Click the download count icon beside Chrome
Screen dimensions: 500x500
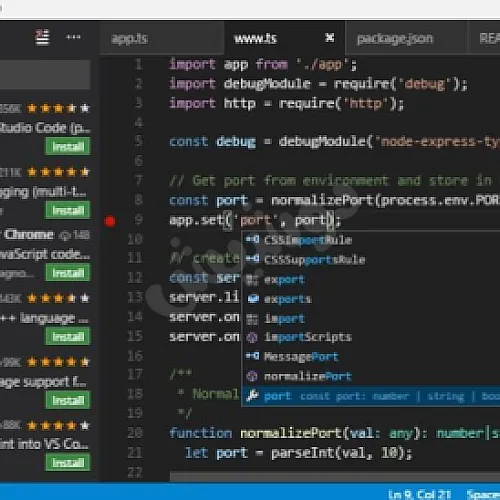point(64,236)
